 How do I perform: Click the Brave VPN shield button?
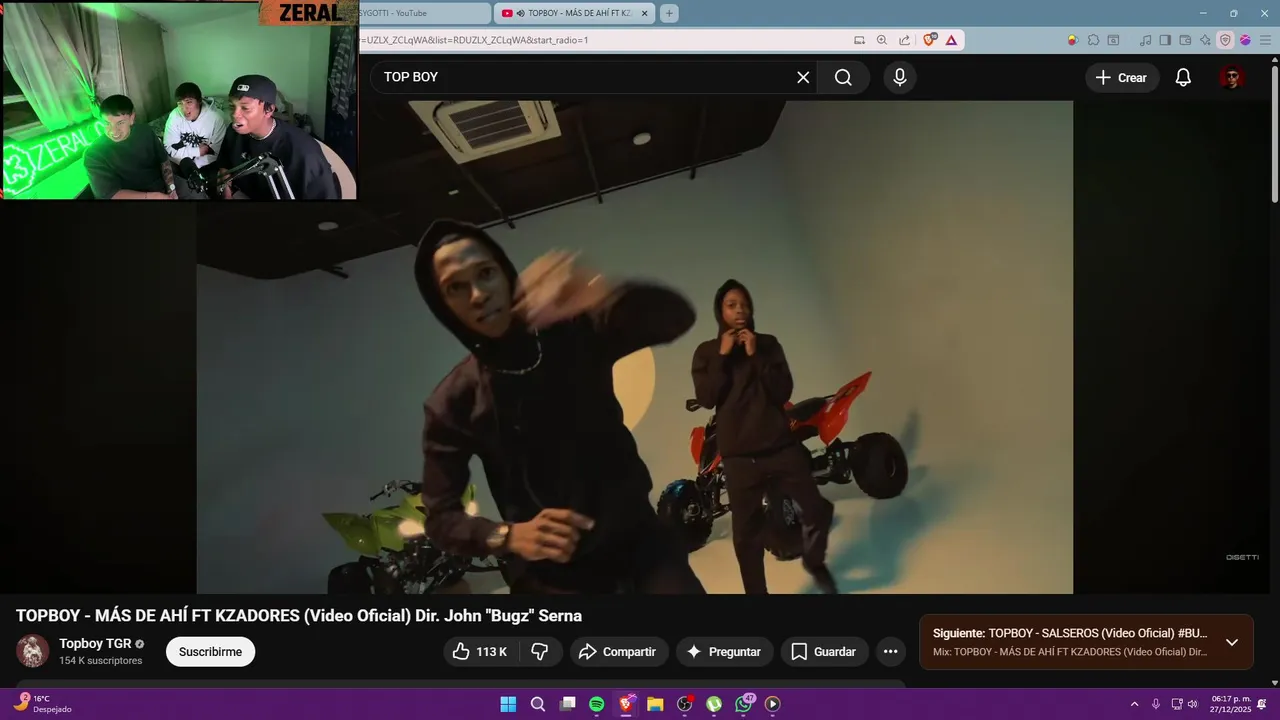(1225, 40)
